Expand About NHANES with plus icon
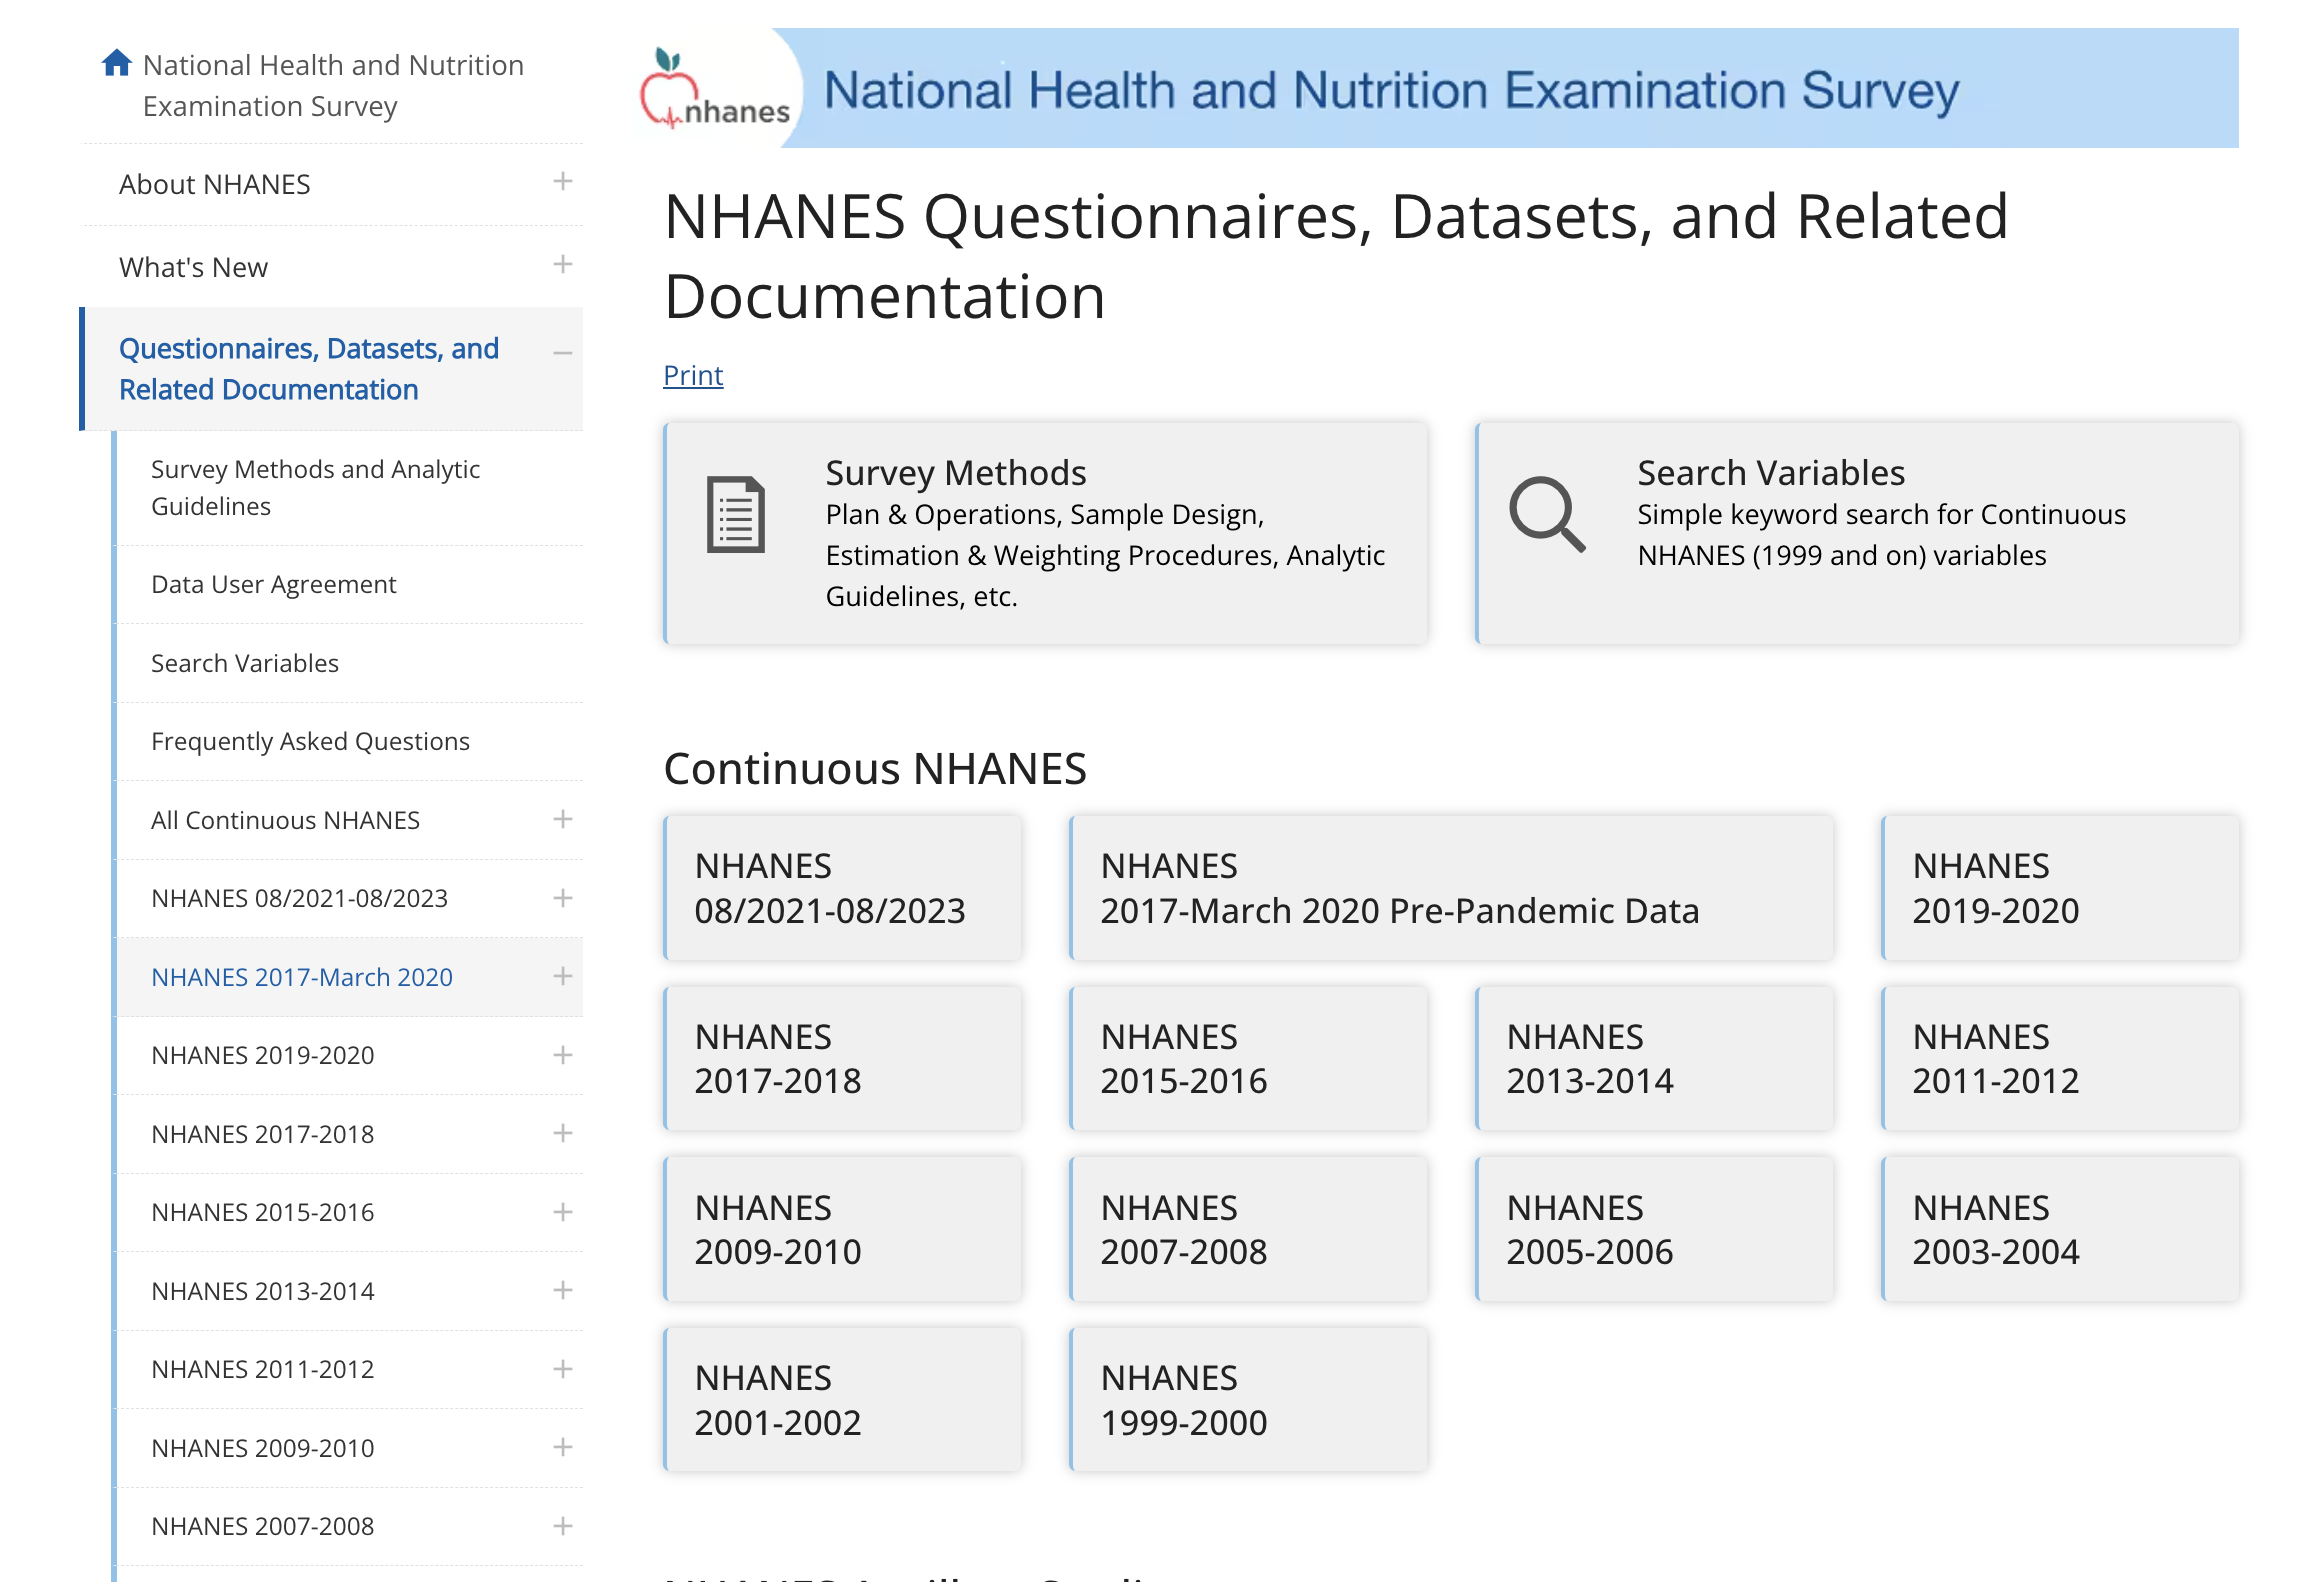This screenshot has height=1582, width=2322. tap(562, 182)
